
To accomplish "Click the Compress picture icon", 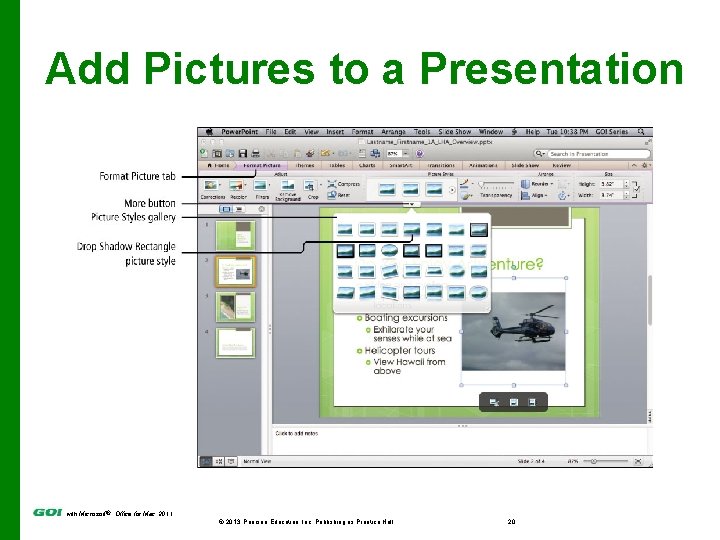I will click(332, 184).
